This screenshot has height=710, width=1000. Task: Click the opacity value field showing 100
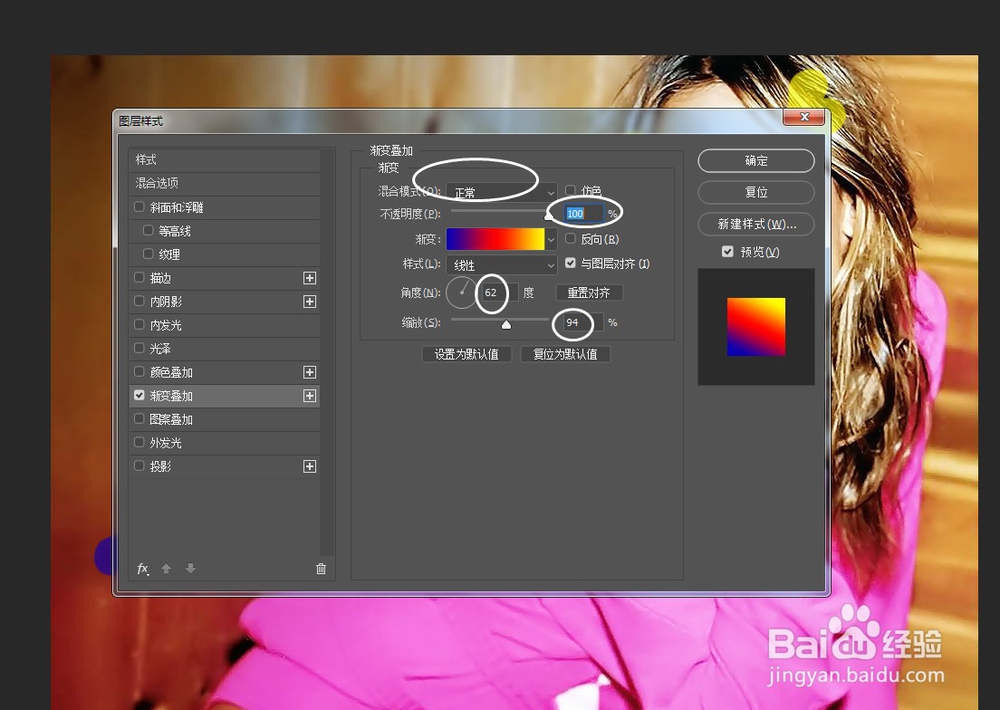[x=583, y=214]
